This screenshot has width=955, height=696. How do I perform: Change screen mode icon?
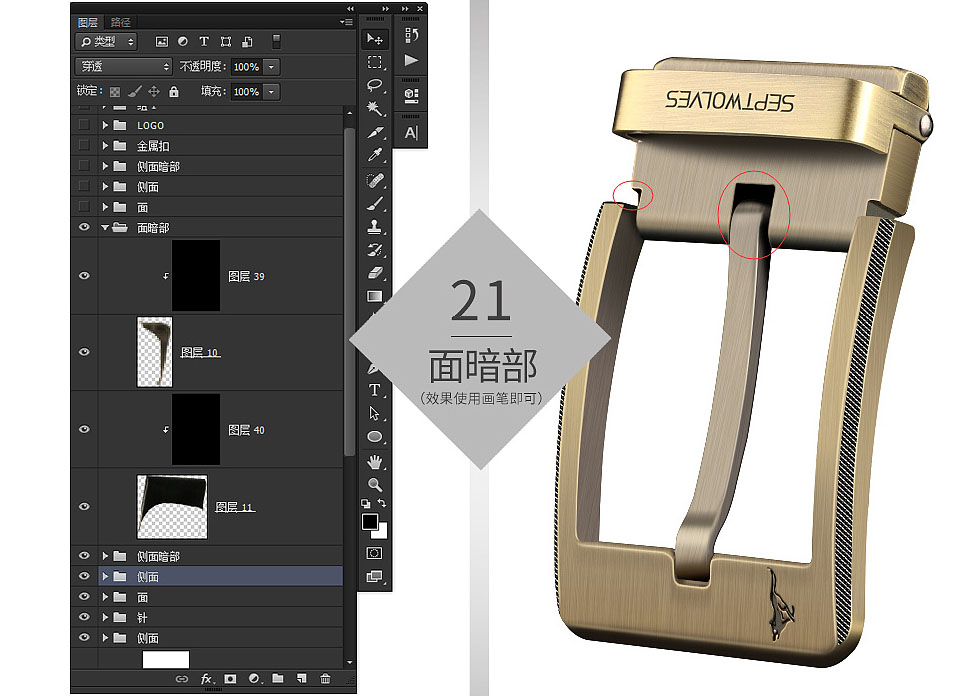click(375, 576)
